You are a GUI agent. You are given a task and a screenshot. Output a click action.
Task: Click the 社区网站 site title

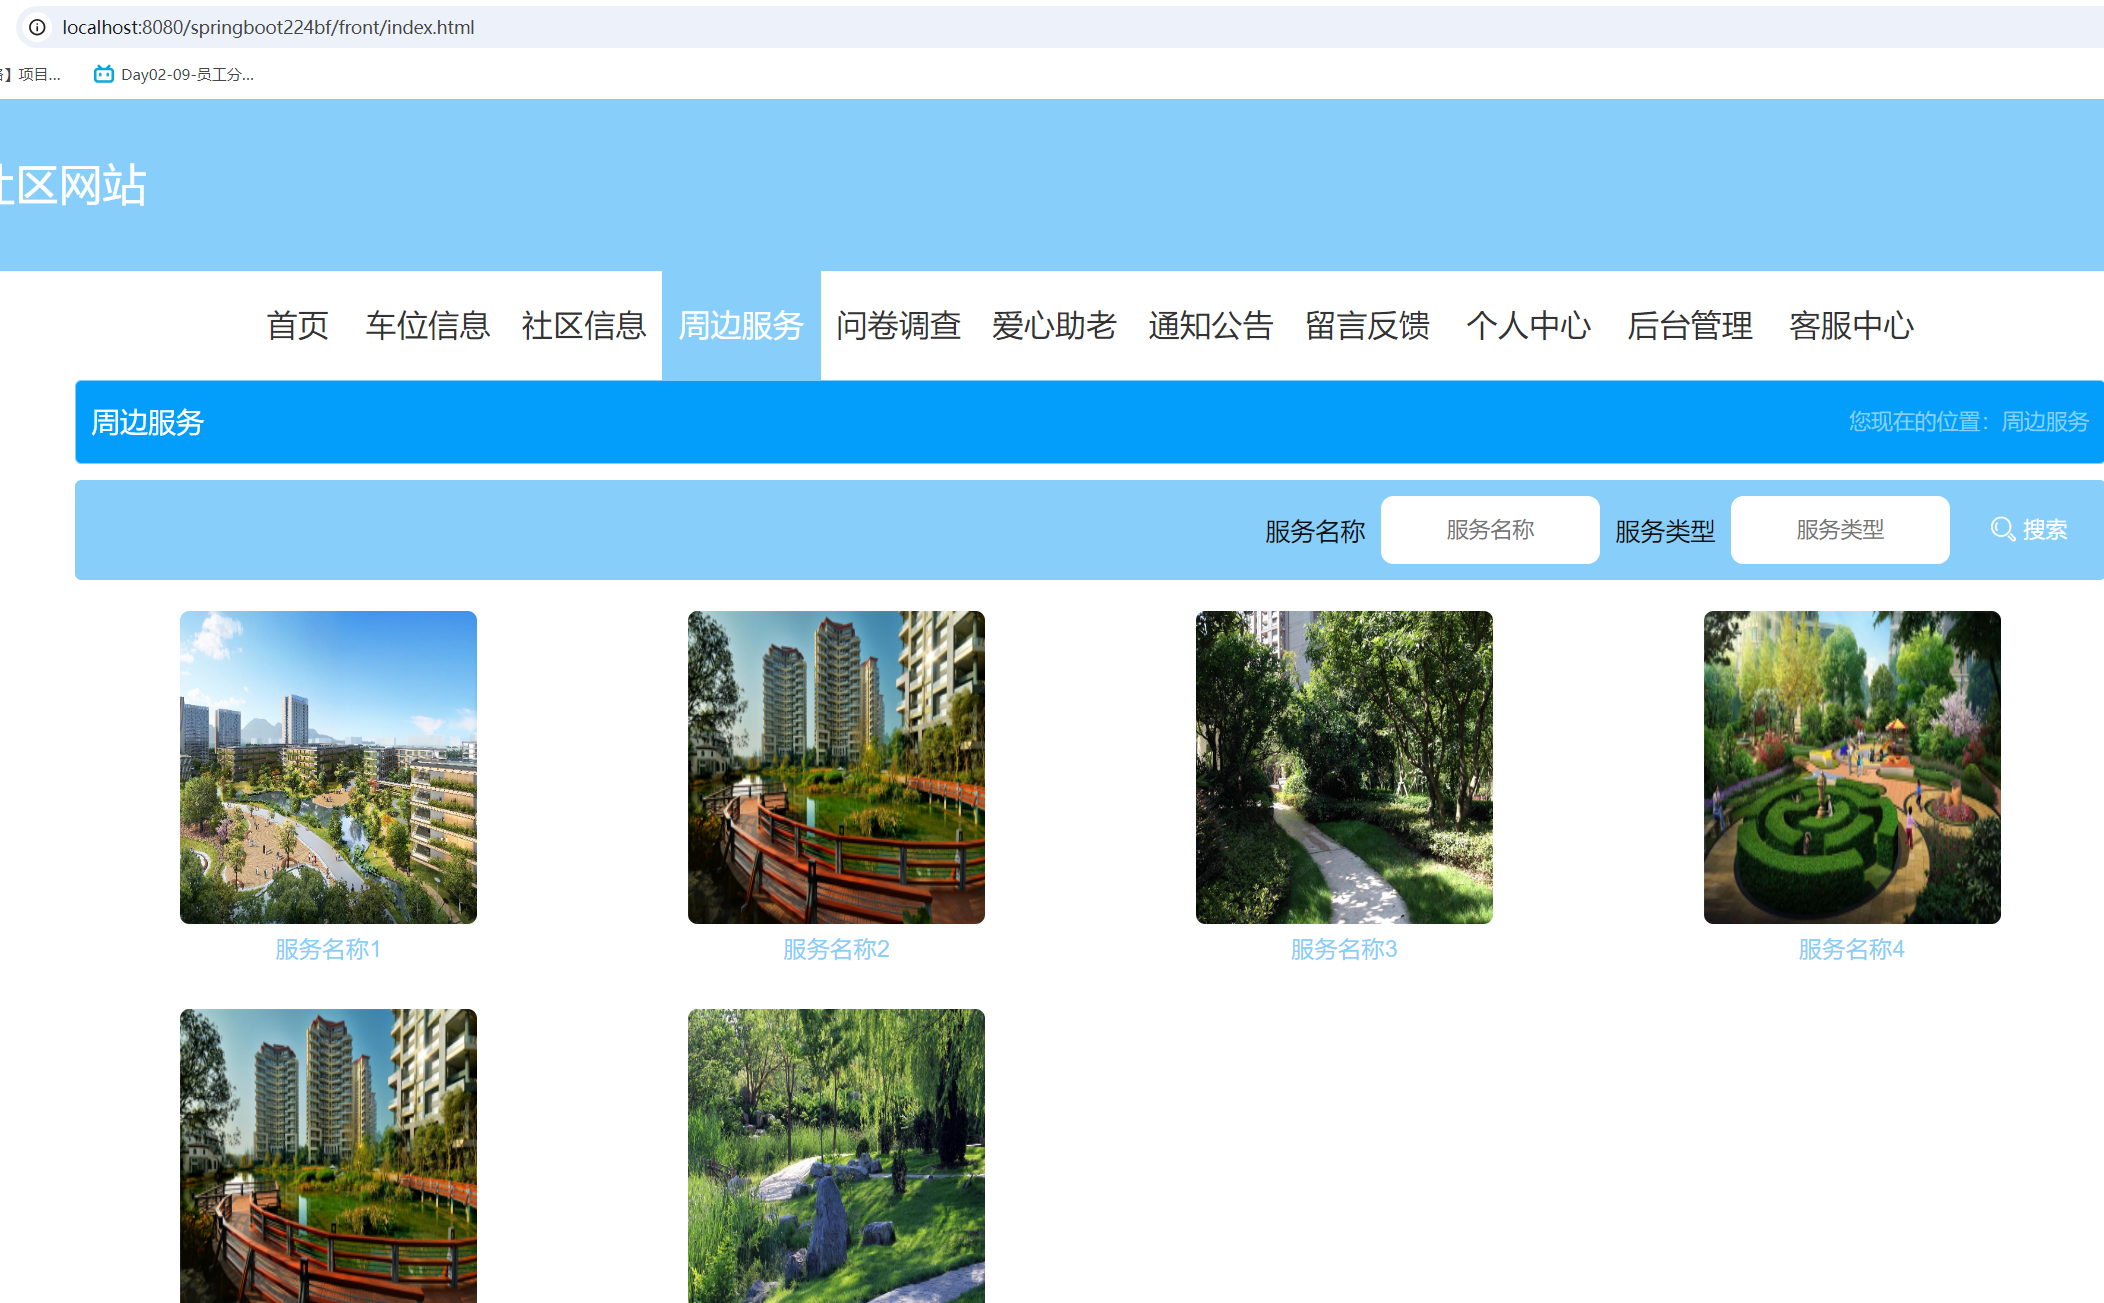coord(73,185)
